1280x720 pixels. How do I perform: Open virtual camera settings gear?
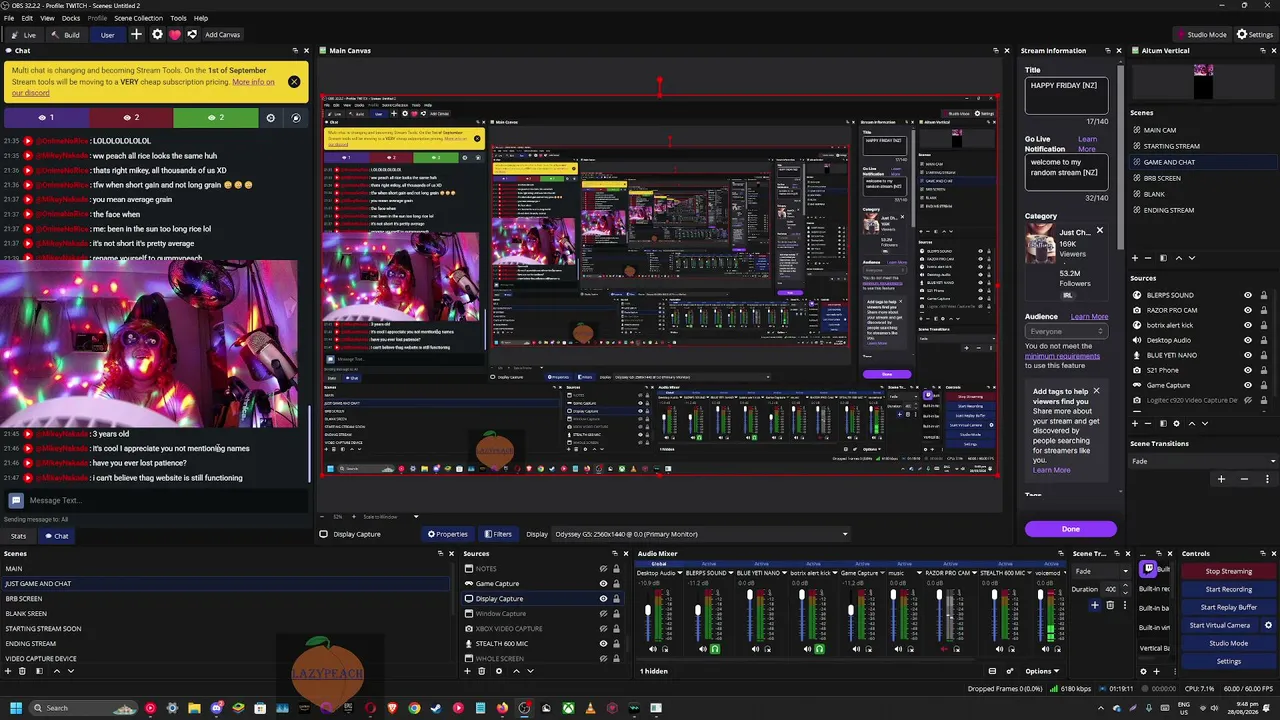pos(1268,625)
